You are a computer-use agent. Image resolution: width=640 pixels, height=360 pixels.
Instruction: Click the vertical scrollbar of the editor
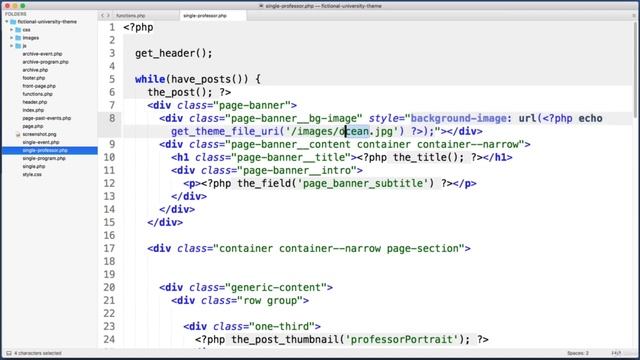tap(636, 69)
